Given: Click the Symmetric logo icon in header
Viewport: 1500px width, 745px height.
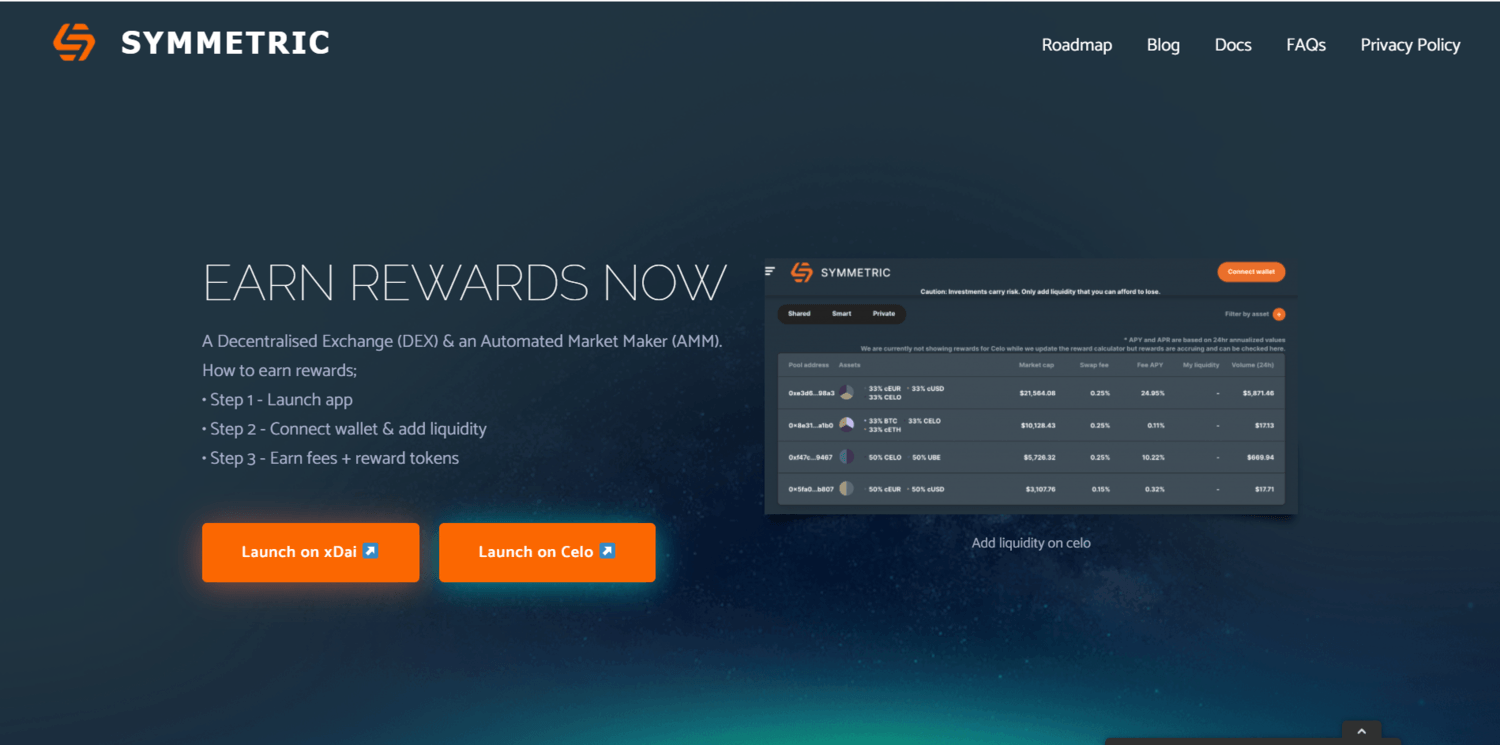Looking at the screenshot, I should tap(74, 43).
